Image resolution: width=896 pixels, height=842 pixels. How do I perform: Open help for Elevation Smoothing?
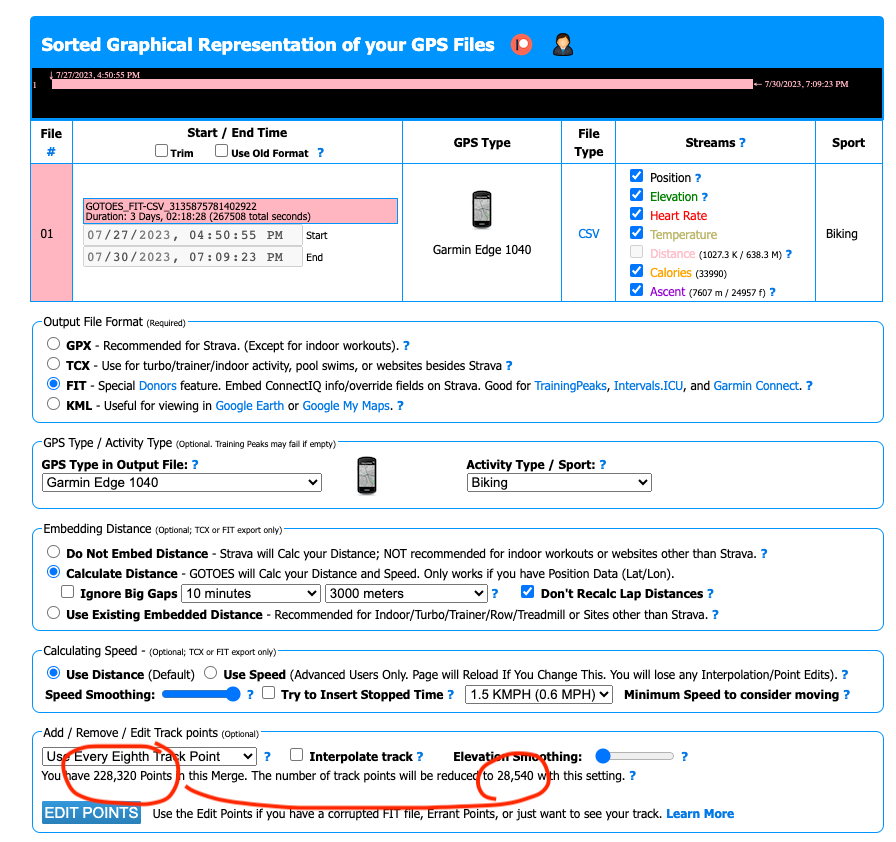point(685,757)
